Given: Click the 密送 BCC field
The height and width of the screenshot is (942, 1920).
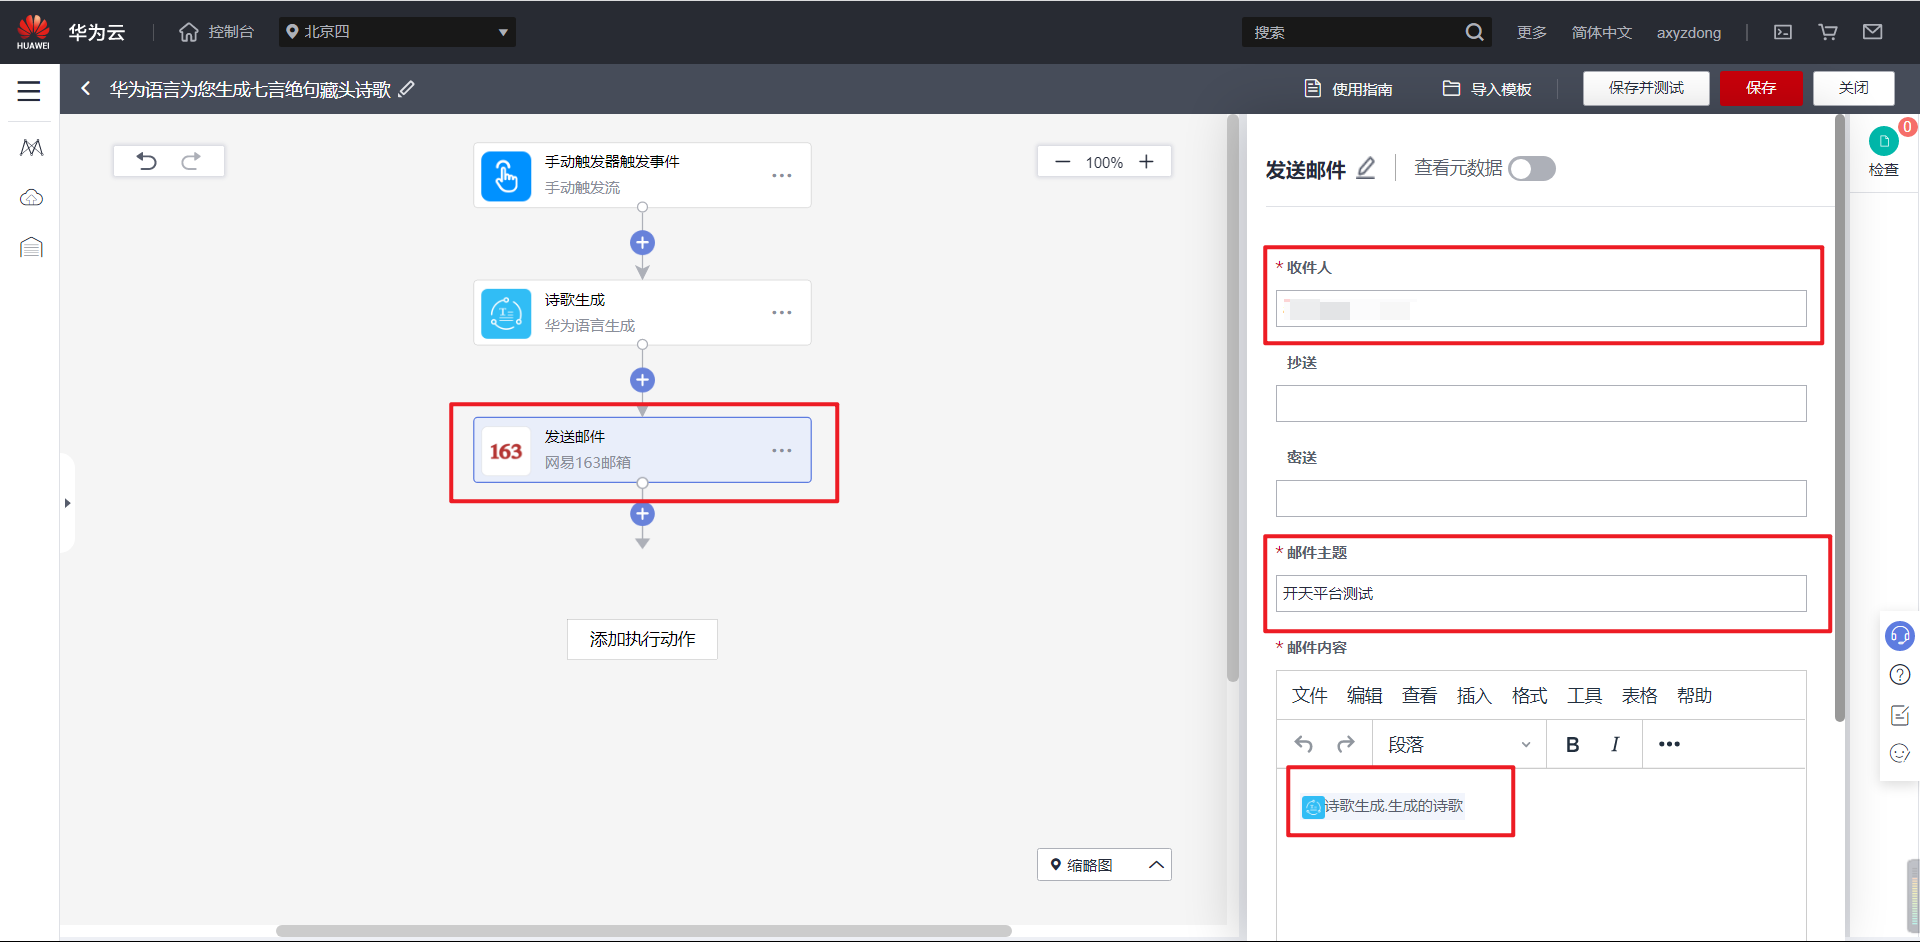Looking at the screenshot, I should click(1541, 499).
